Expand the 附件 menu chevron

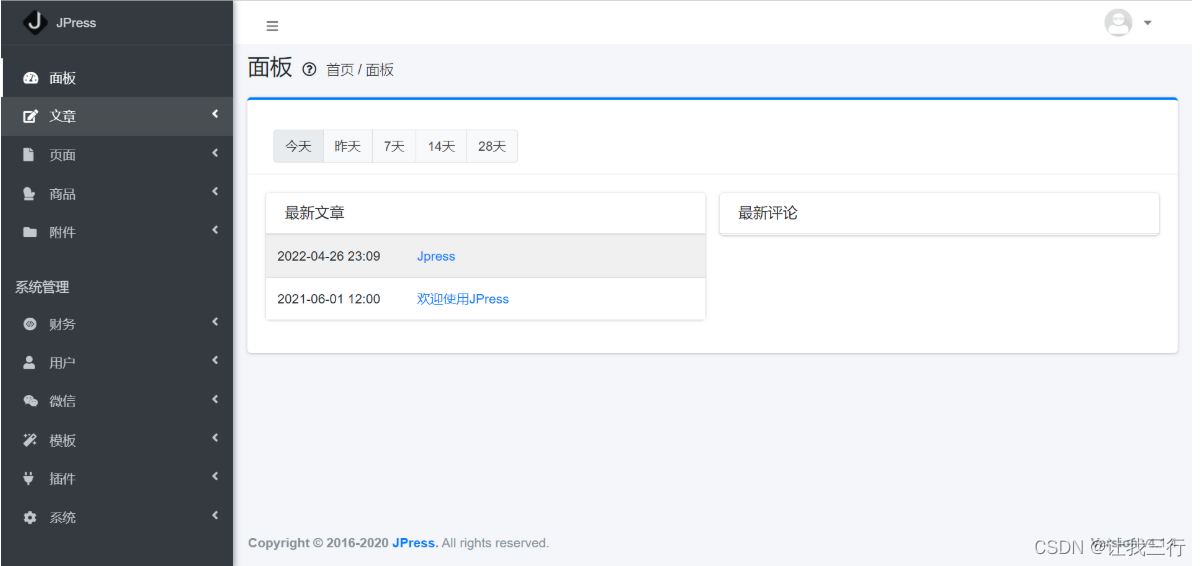215,231
